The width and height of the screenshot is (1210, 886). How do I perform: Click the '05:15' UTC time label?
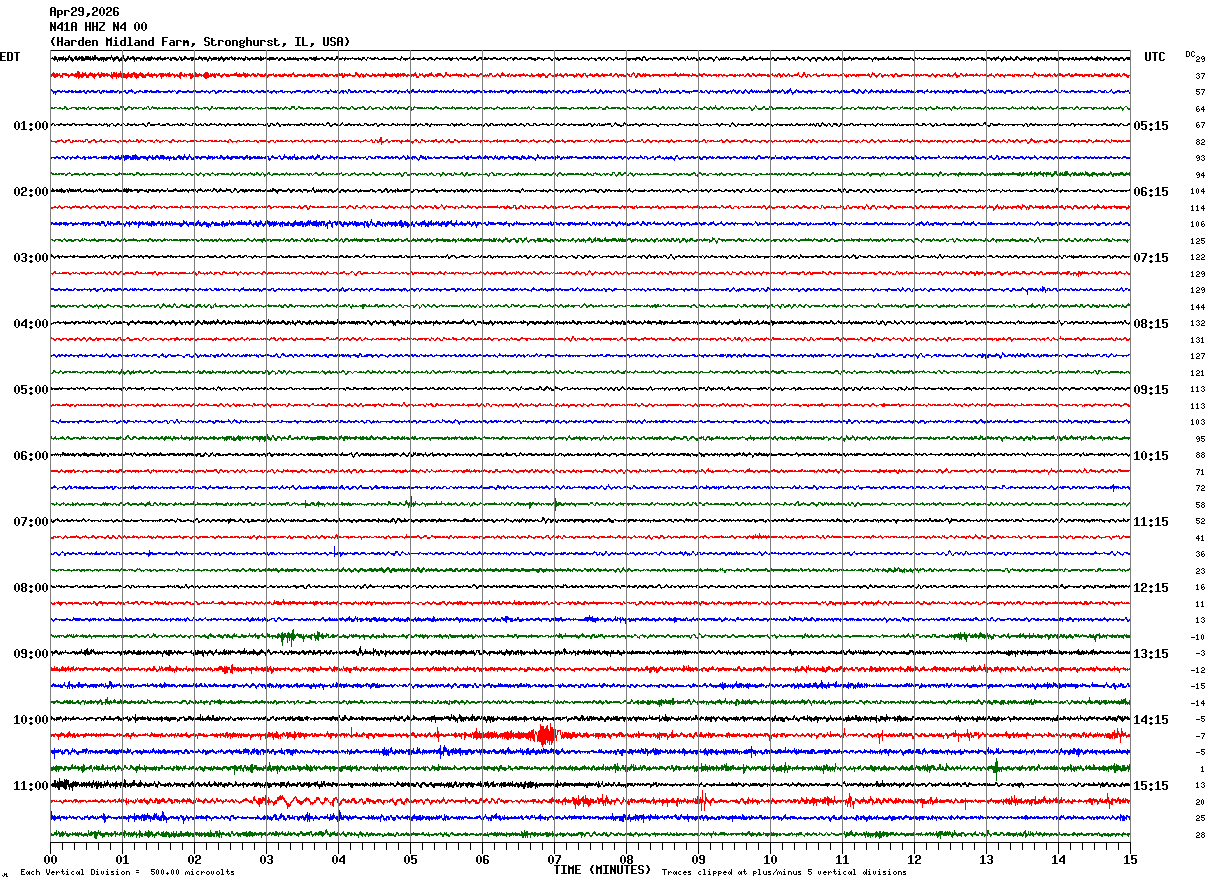(1151, 126)
